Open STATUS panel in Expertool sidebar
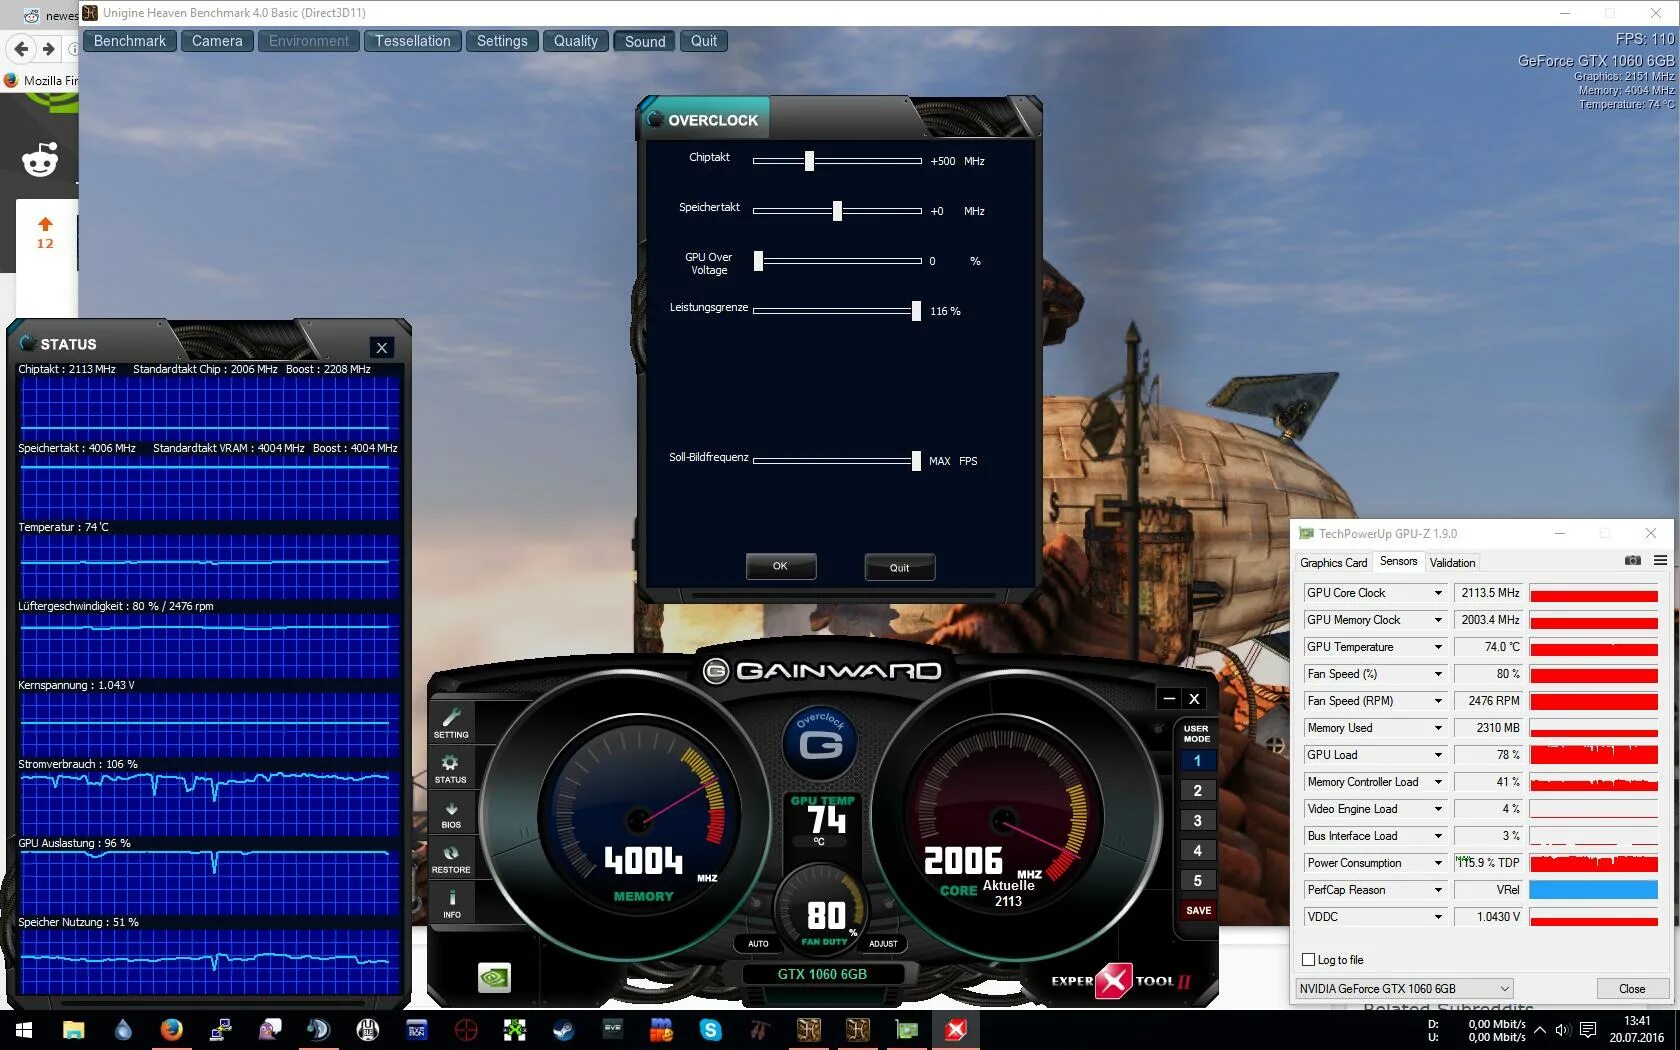The height and width of the screenshot is (1050, 1680). point(450,768)
